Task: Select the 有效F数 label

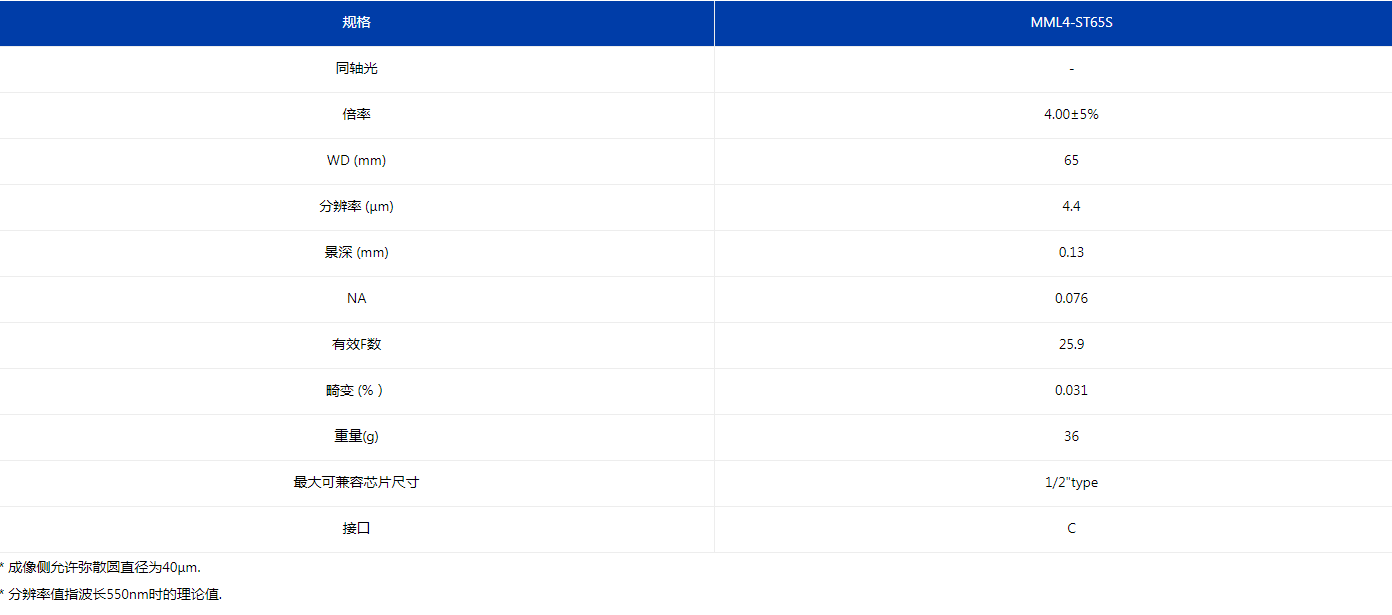Action: point(357,345)
